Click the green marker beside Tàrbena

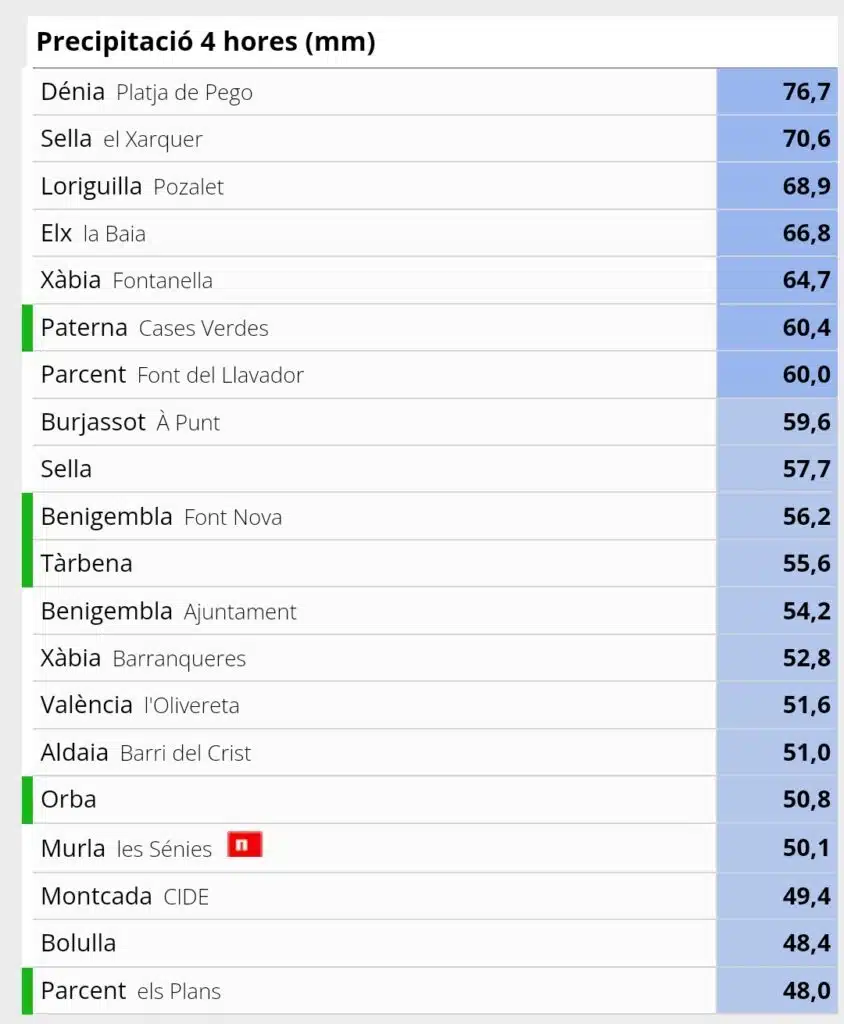point(27,564)
